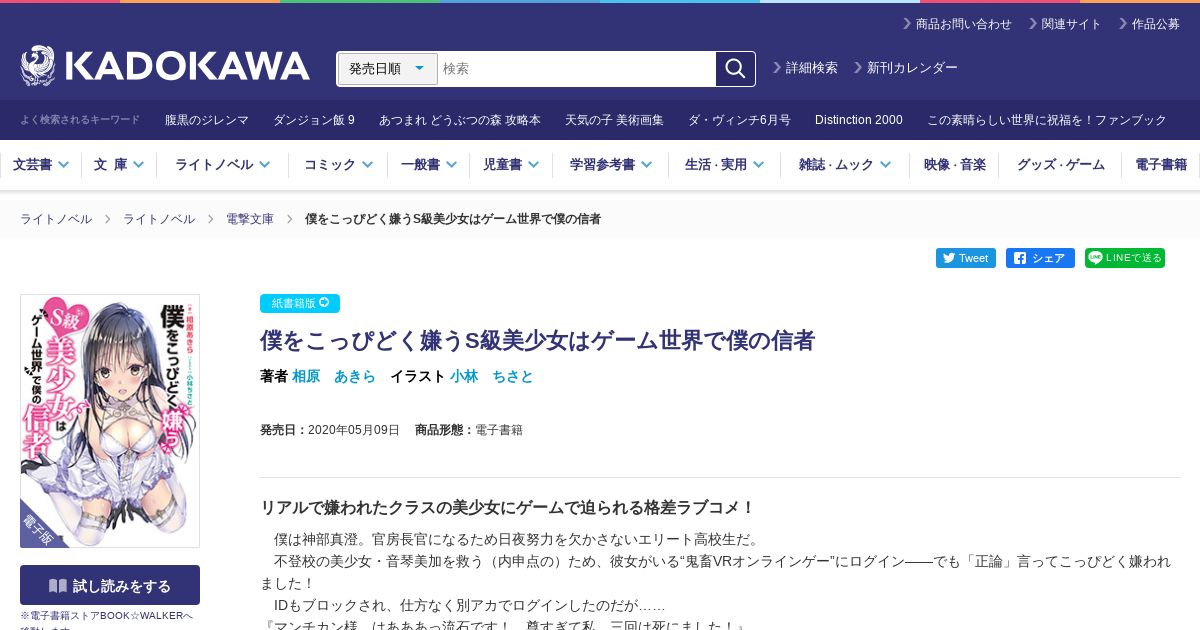The width and height of the screenshot is (1200, 630).
Task: Send via the LINEで送る button
Action: 1125,258
